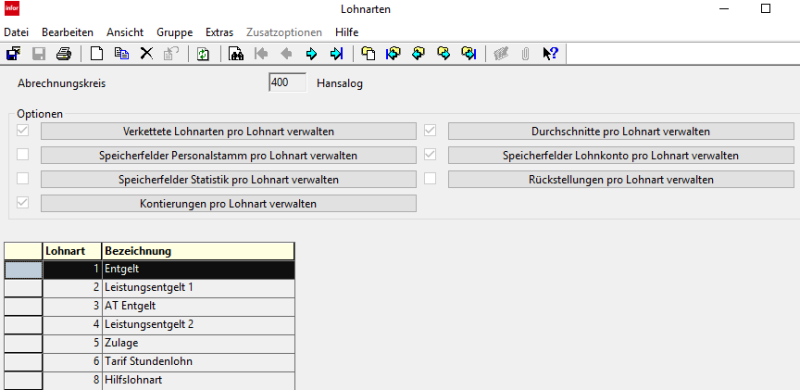This screenshot has height=390, width=800.
Task: Open the Ansicht menu
Action: (x=125, y=32)
